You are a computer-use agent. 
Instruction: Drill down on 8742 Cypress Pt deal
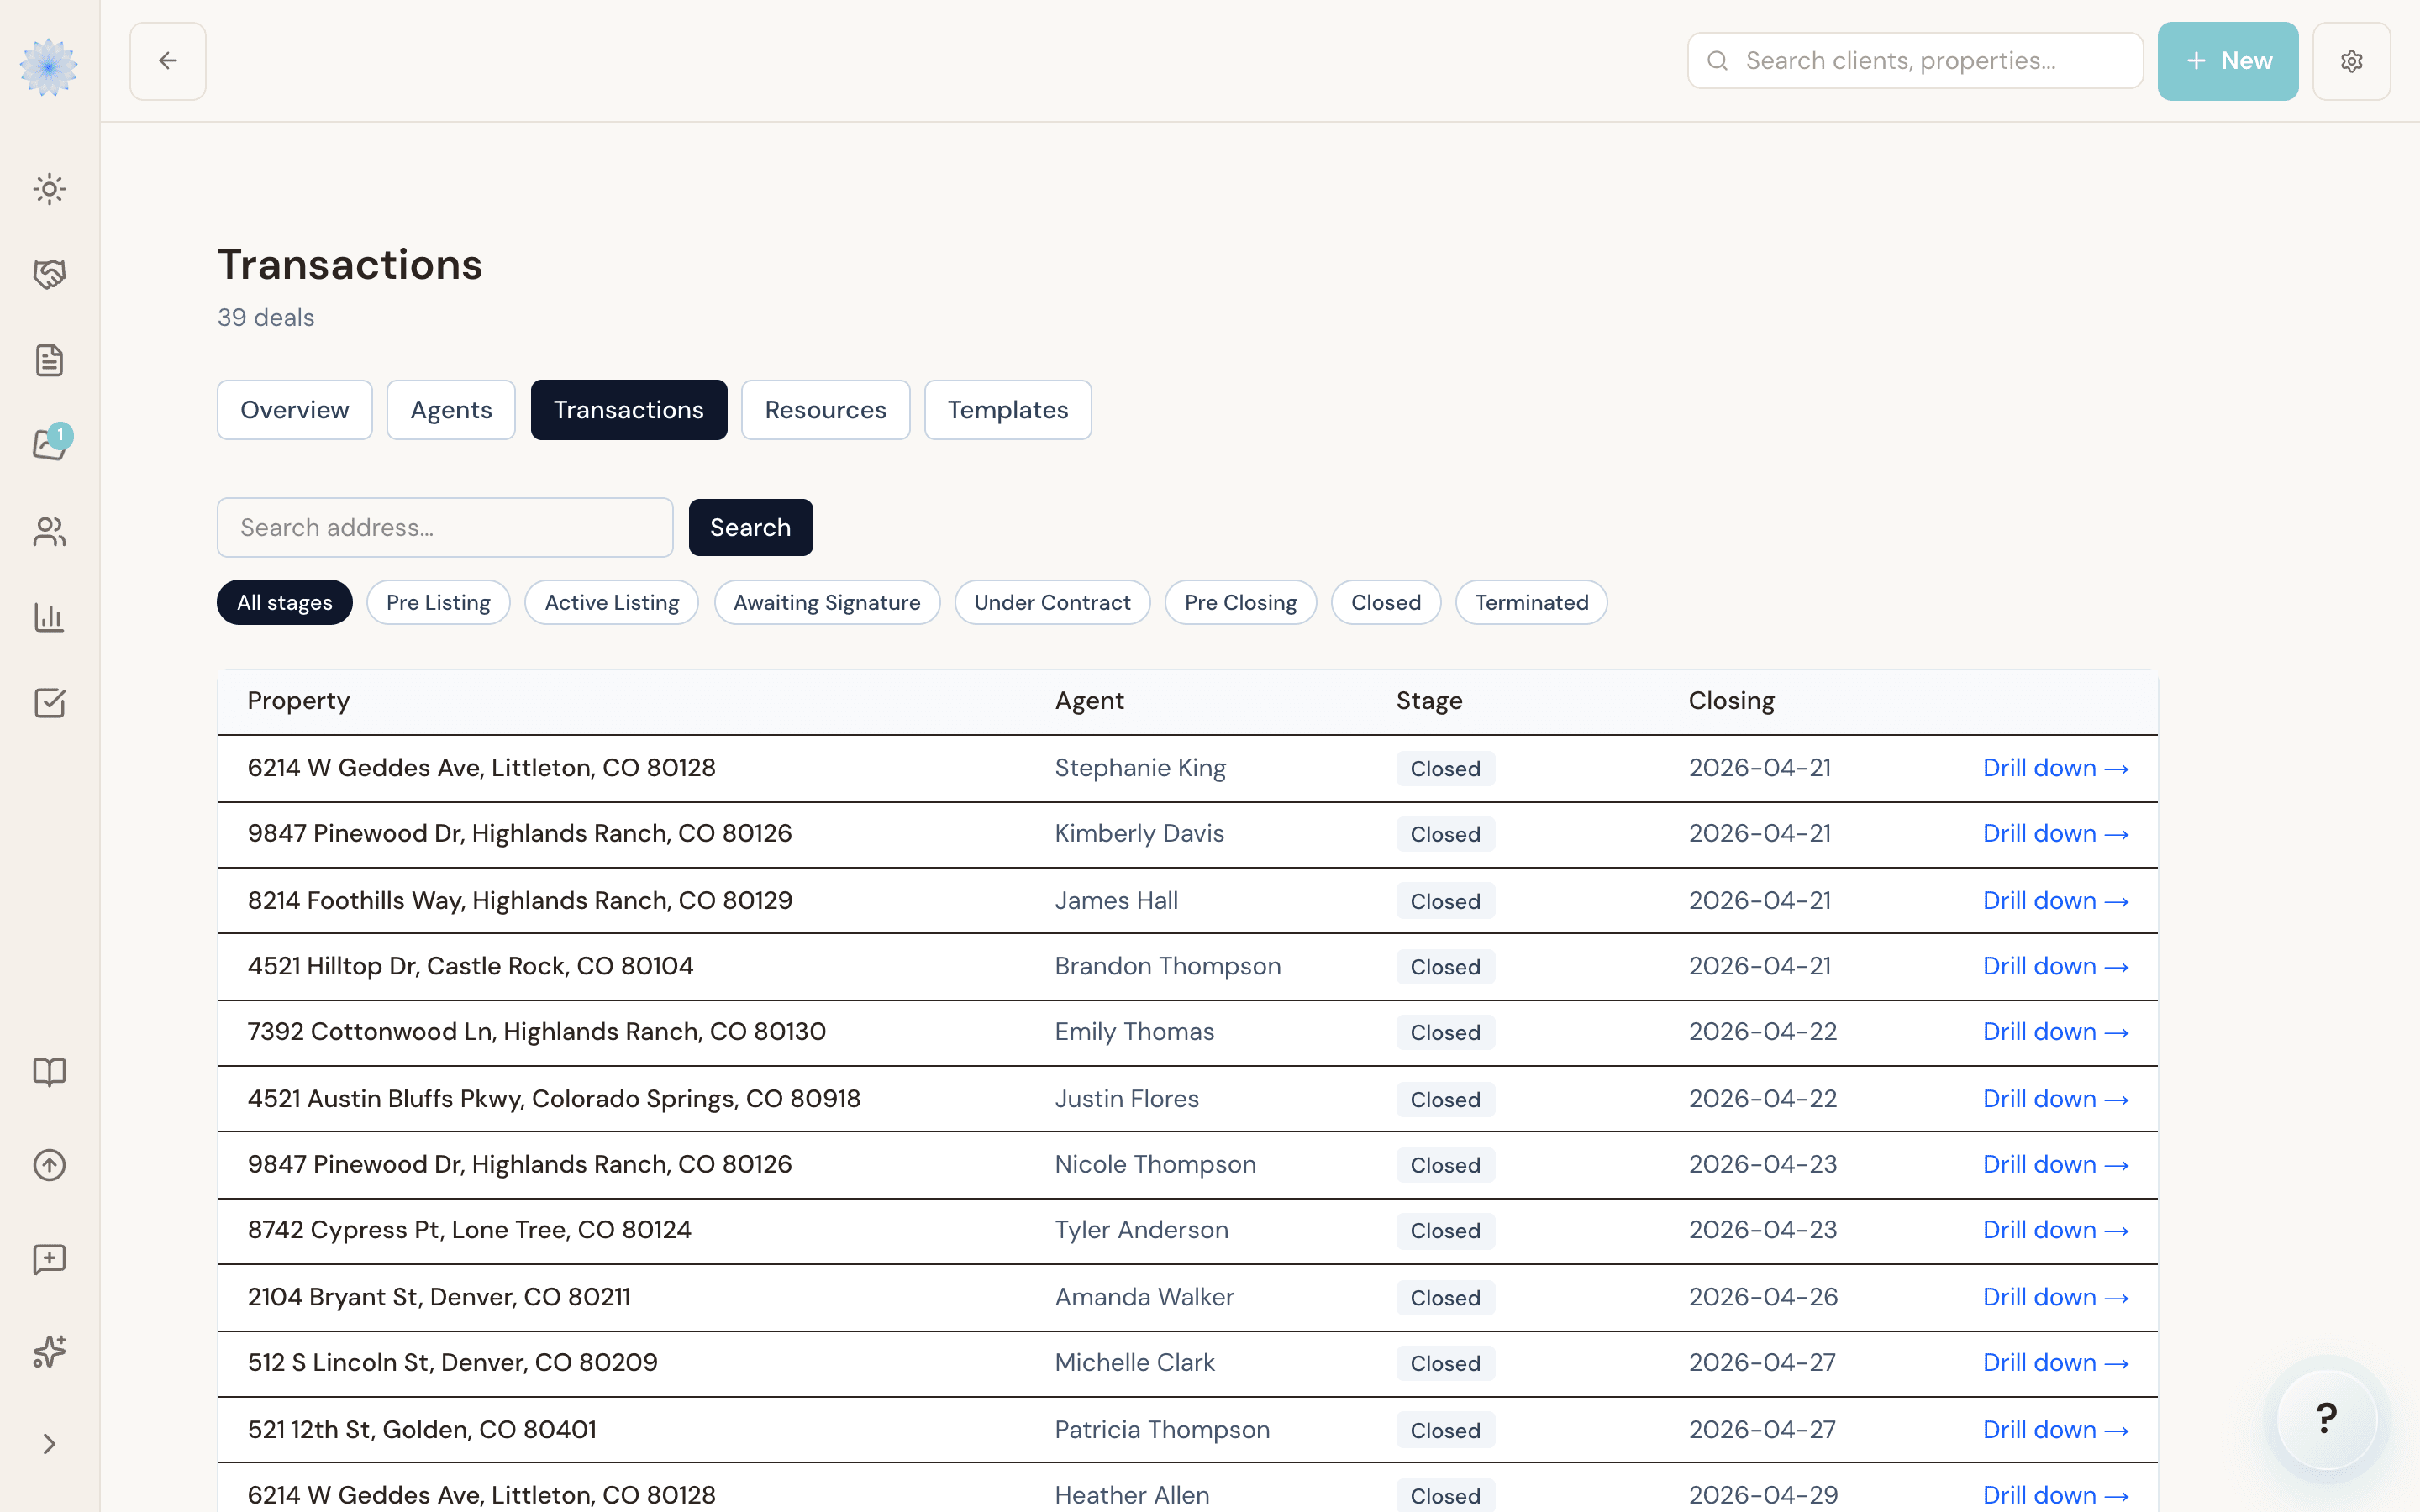2056,1230
